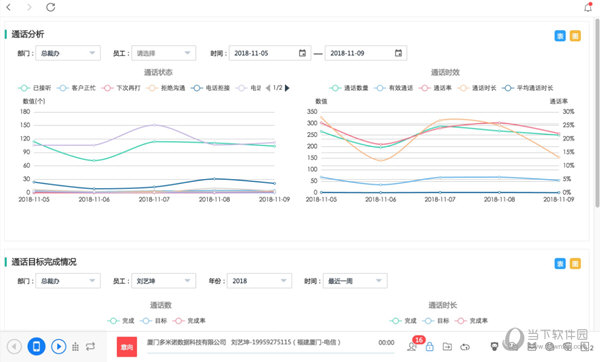Viewport: 600px width, 362px height.
Task: Click the blue phone dial icon
Action: click(36, 347)
